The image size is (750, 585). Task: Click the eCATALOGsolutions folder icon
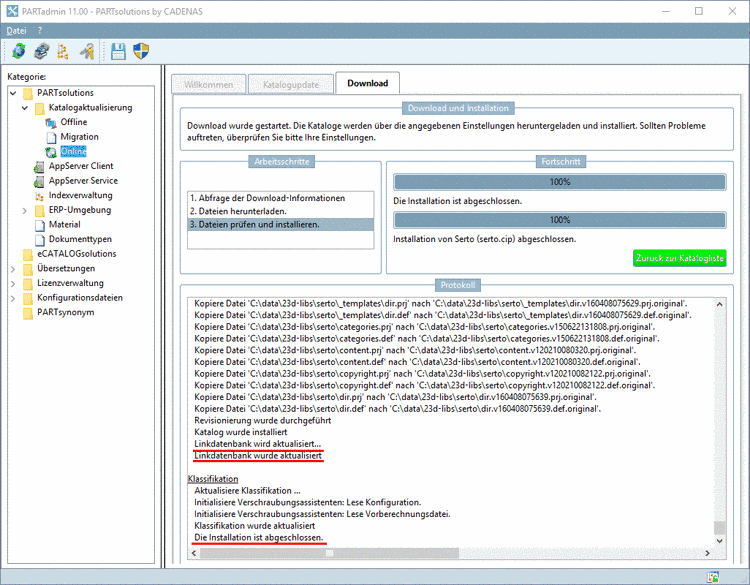coord(28,254)
